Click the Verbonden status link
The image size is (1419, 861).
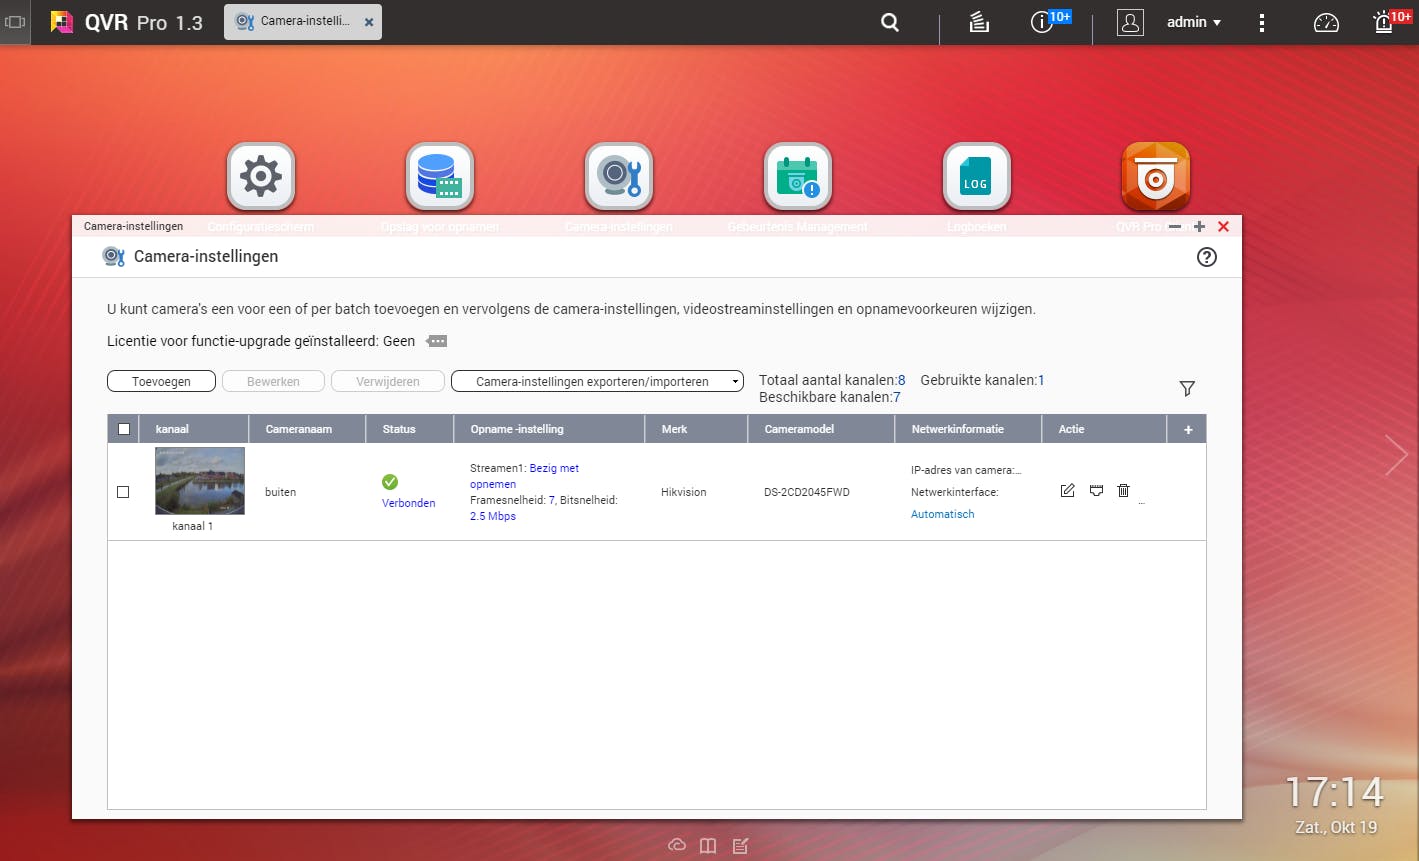pos(409,503)
